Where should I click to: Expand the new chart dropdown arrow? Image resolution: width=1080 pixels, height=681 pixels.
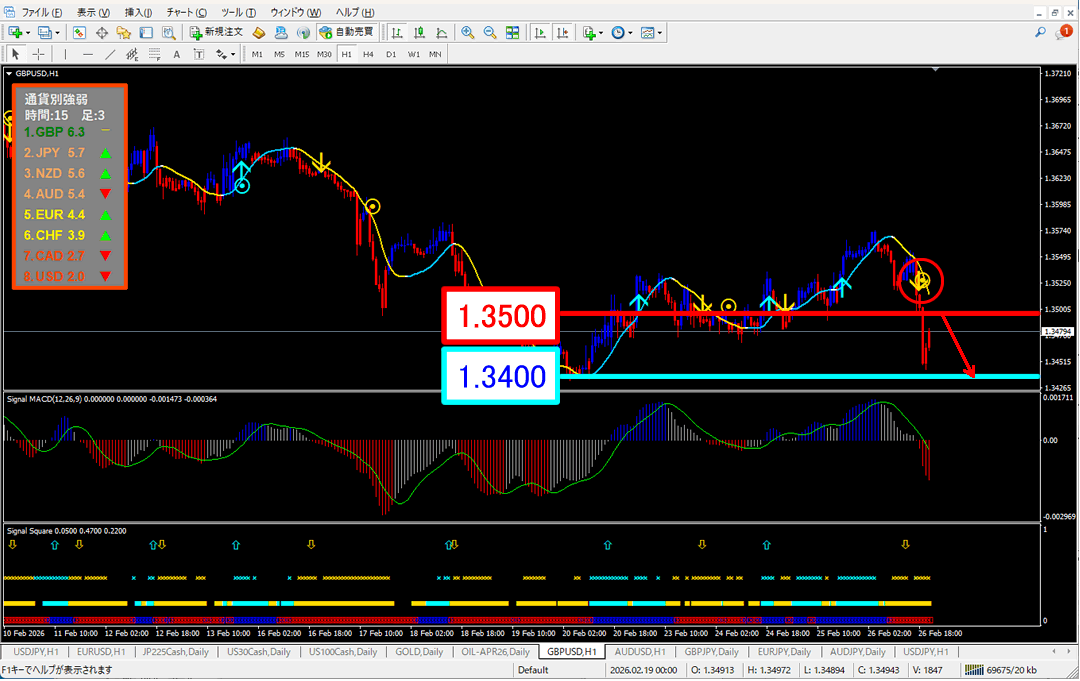[x=30, y=32]
